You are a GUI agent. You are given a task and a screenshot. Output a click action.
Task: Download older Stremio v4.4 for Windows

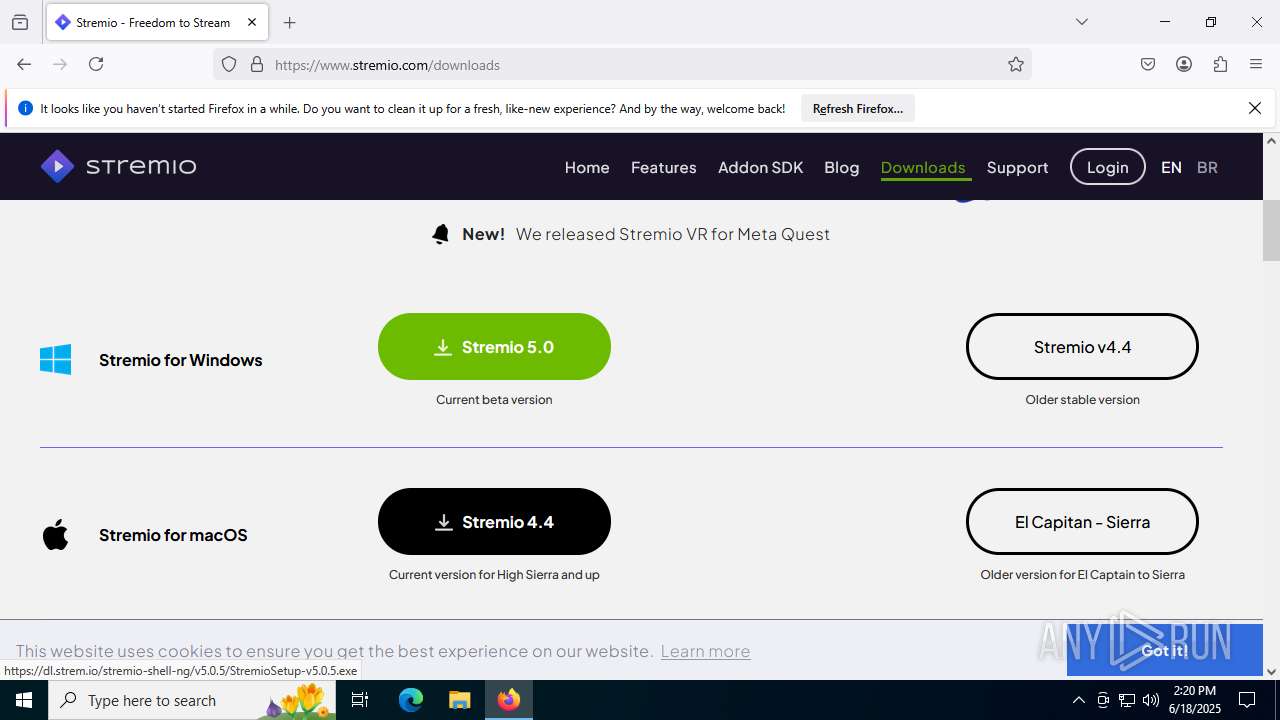click(x=1082, y=347)
